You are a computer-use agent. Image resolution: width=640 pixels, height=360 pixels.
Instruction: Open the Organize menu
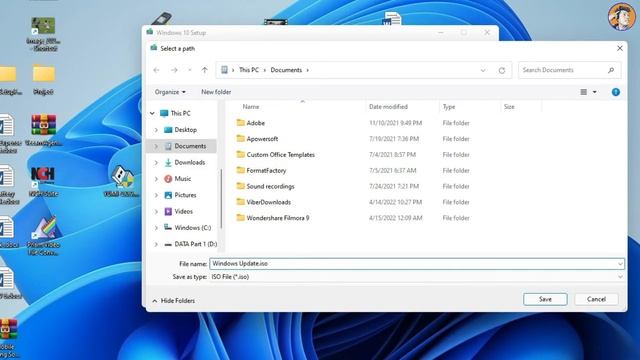pyautogui.click(x=170, y=92)
